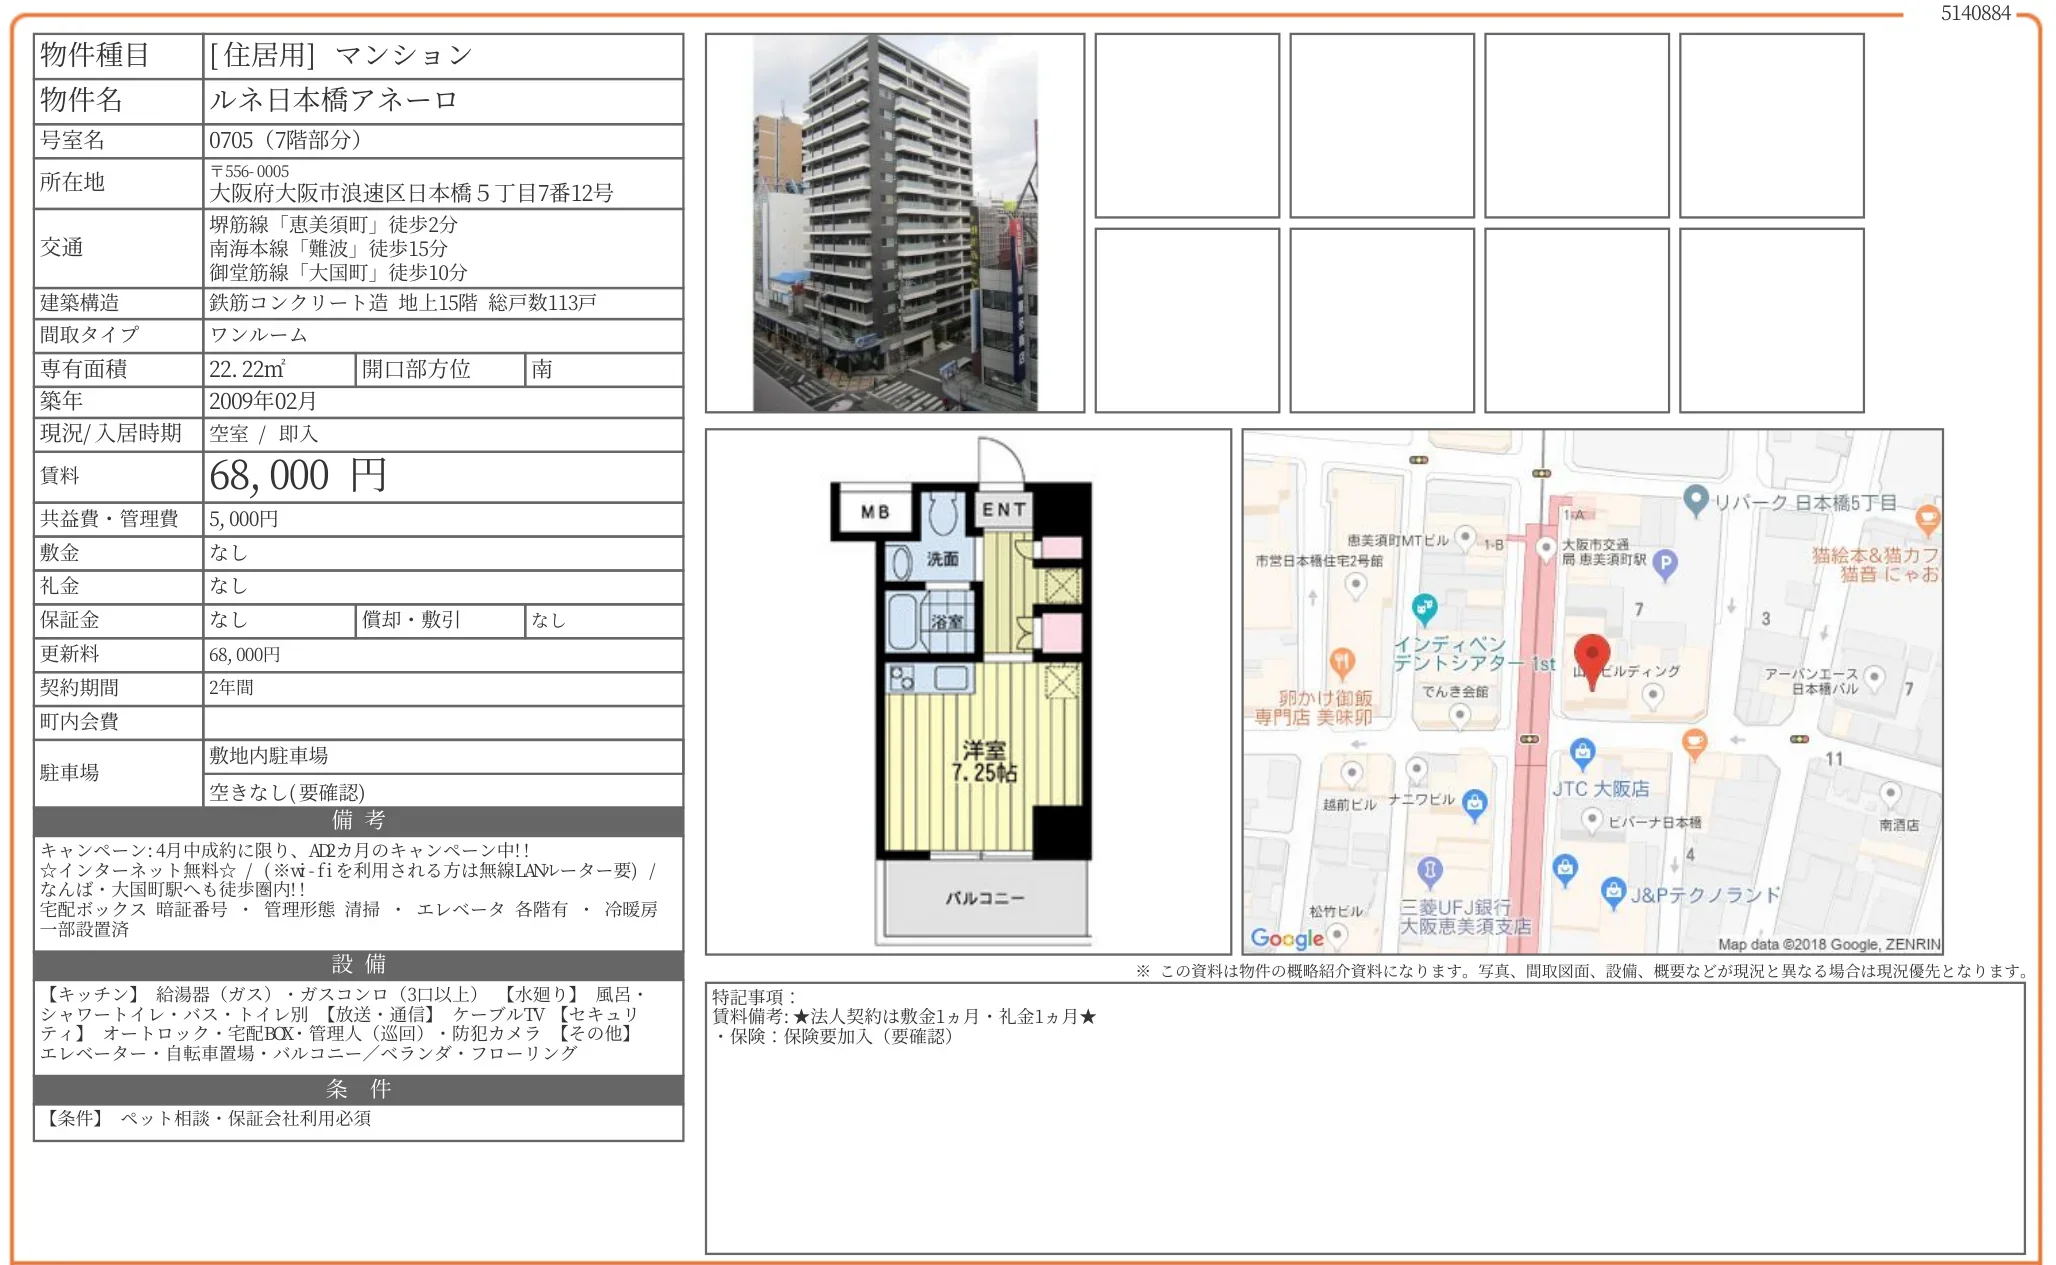Viewport: 2056px width, 1265px height.
Task: Click the Map data ©2018 Google attribution
Action: pos(1828,943)
